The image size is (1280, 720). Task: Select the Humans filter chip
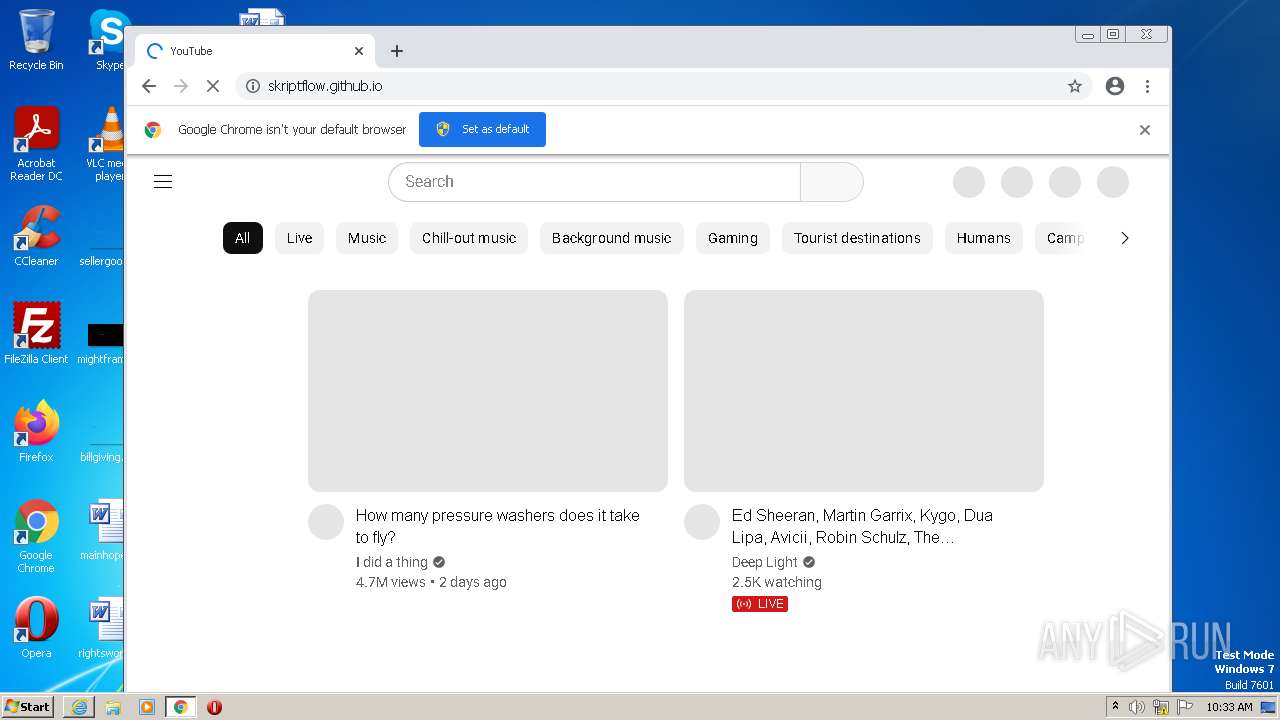(x=983, y=238)
